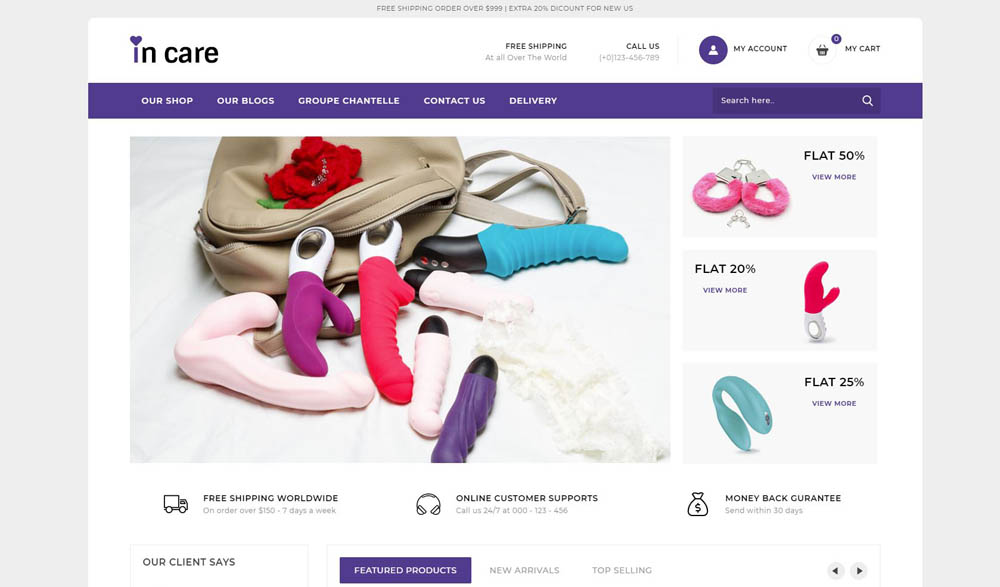Viewport: 1000px width, 587px height.
Task: Select Groupe Chantelle in the navigation bar
Action: (x=349, y=101)
